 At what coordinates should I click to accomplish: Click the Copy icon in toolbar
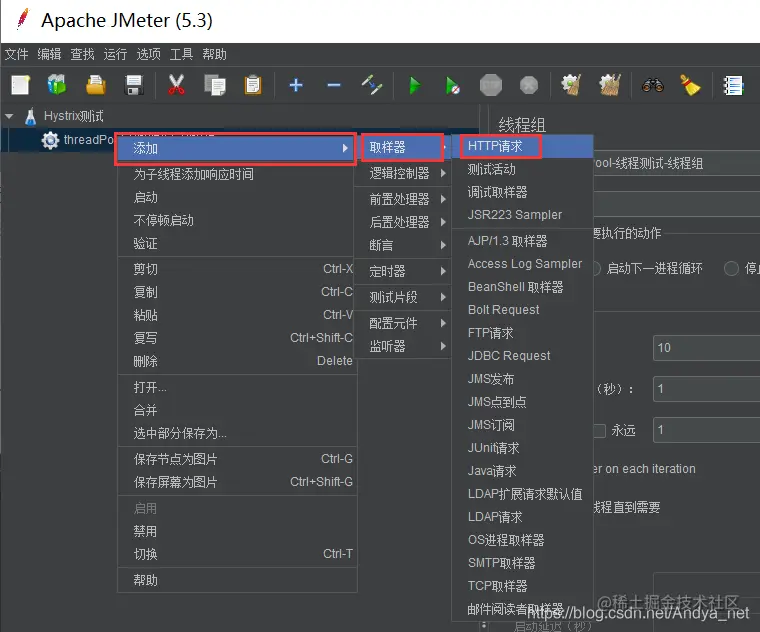(x=215, y=85)
